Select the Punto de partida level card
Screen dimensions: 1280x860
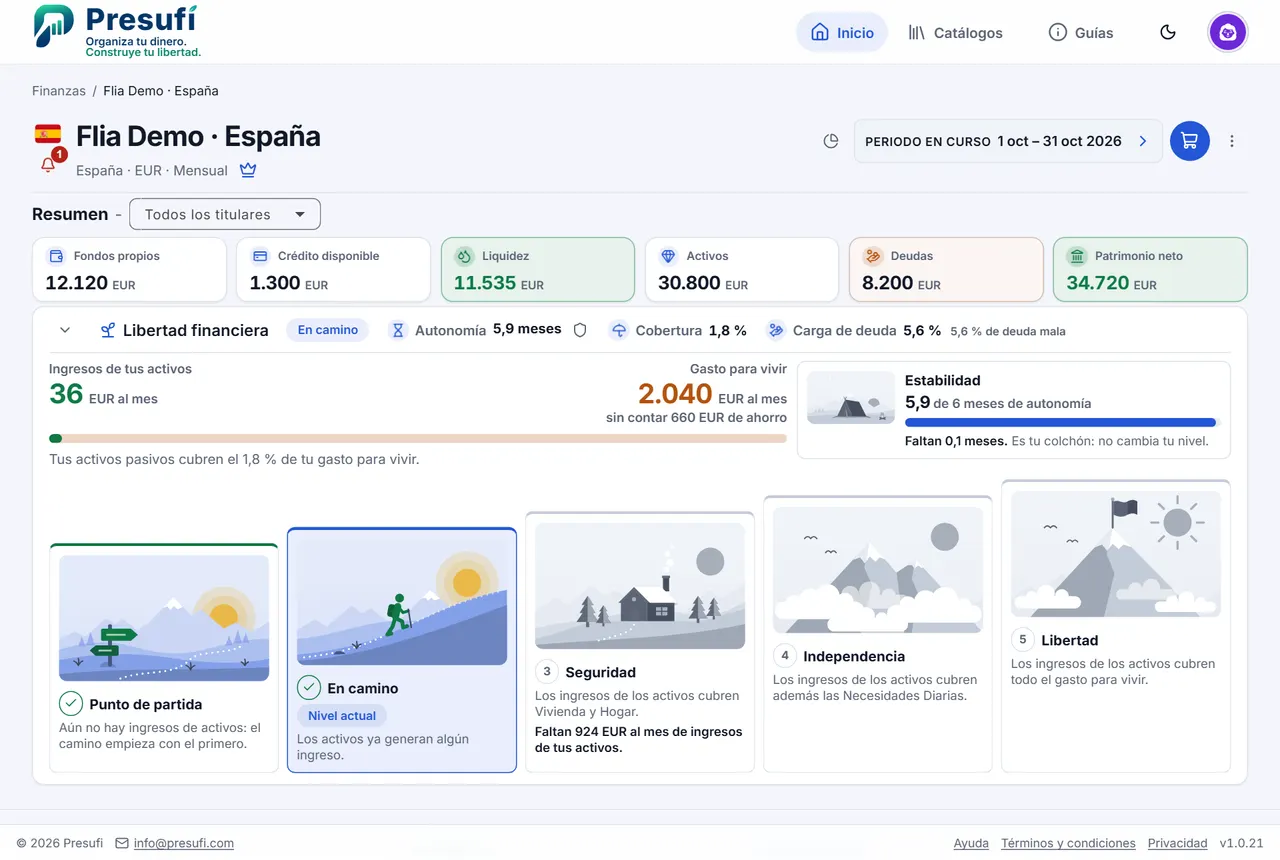pos(164,658)
